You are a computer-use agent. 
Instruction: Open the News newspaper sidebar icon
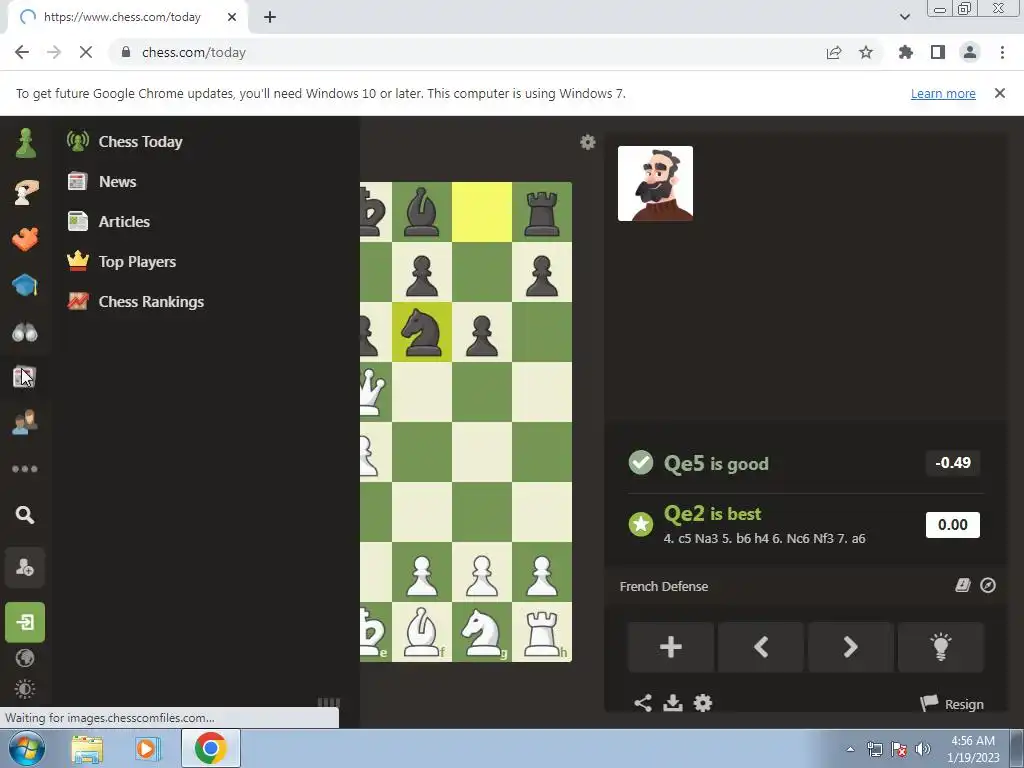24,377
